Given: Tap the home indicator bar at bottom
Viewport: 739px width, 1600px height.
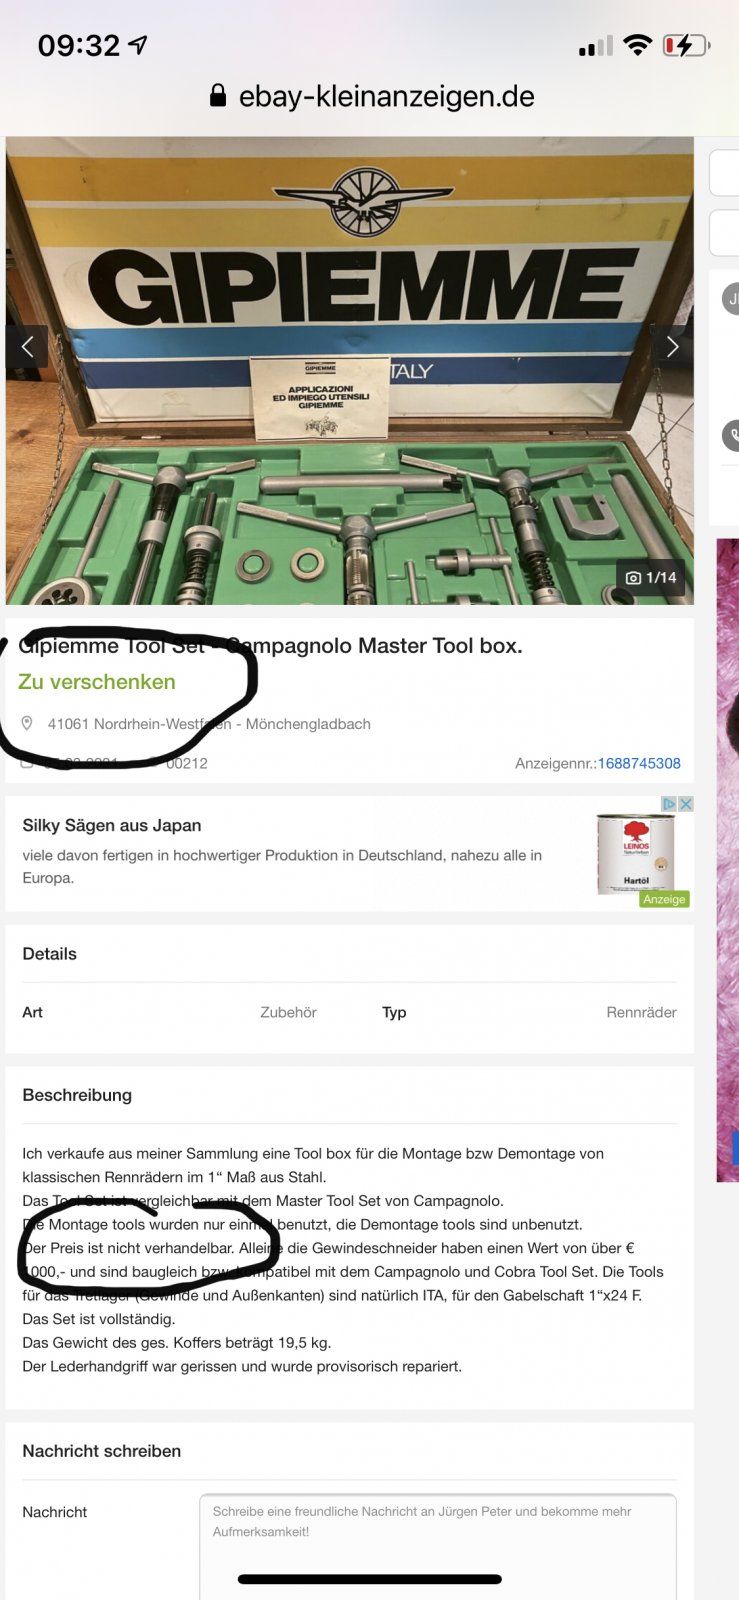Looking at the screenshot, I should [369, 1579].
